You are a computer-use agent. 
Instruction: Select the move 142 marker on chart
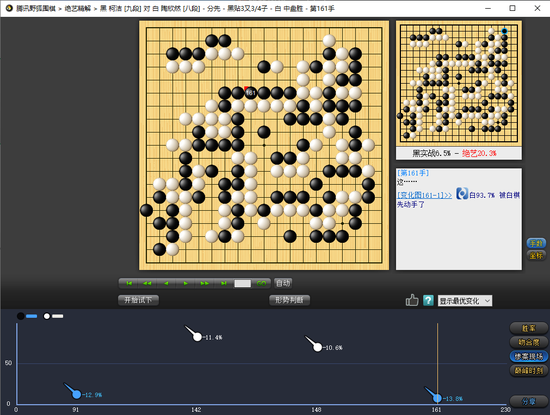[197, 337]
